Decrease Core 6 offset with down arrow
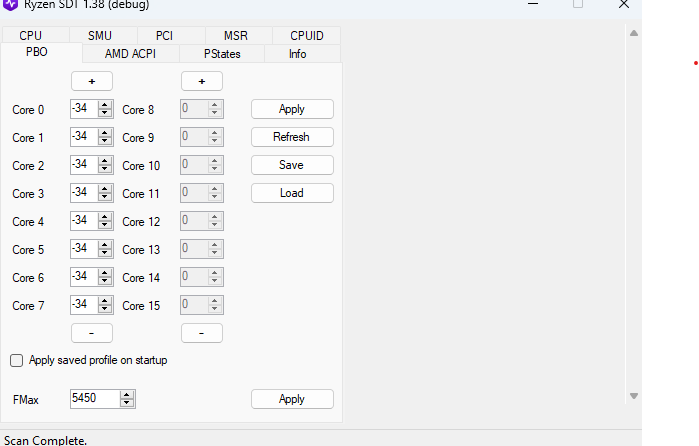 pos(105,282)
